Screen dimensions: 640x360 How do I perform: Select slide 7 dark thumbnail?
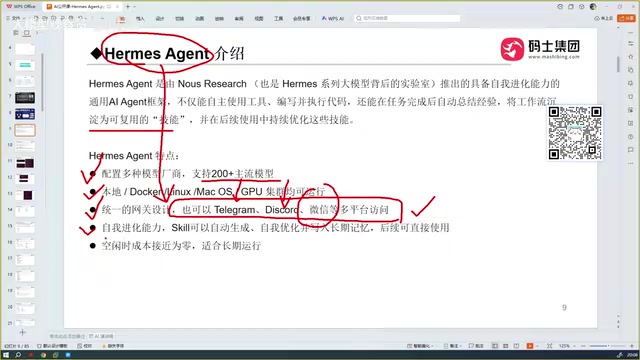25,98
